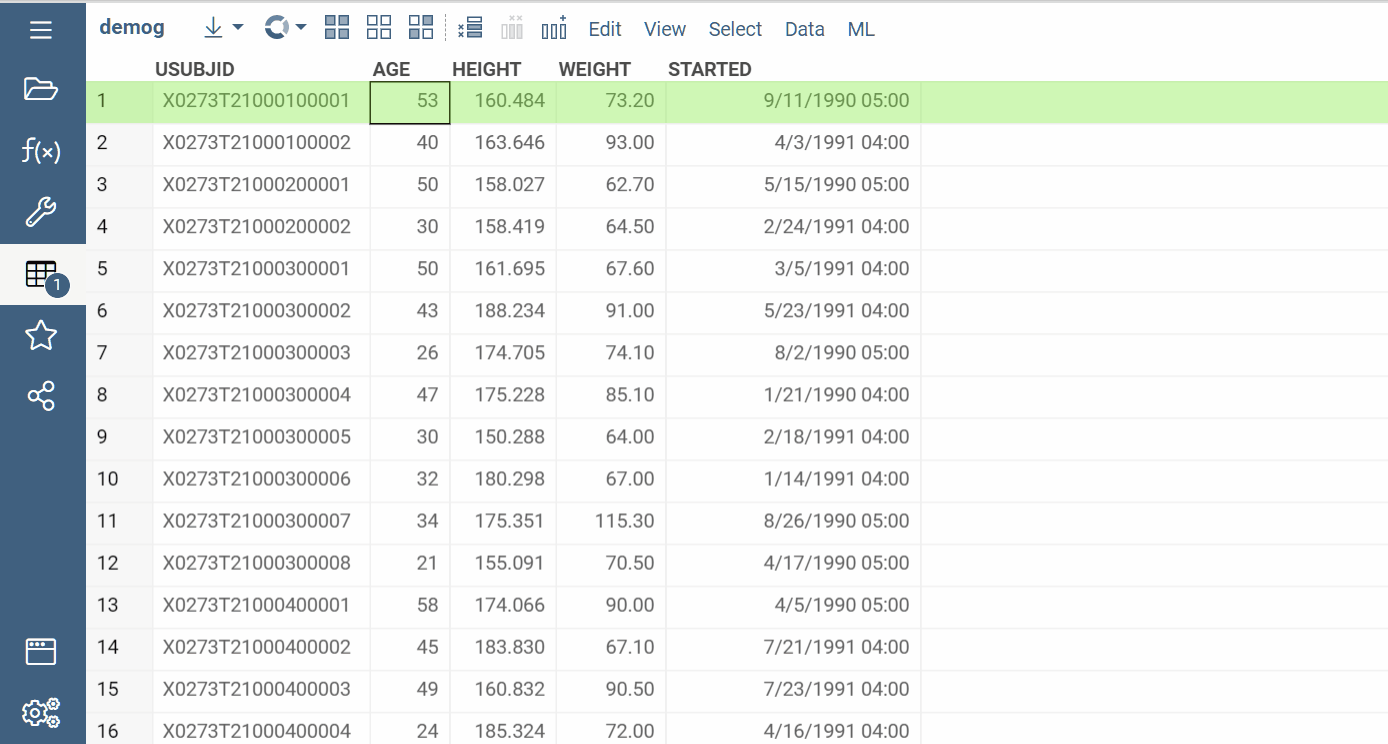This screenshot has width=1388, height=744.
Task: Open the settings gear at sidebar bottom
Action: point(41,713)
